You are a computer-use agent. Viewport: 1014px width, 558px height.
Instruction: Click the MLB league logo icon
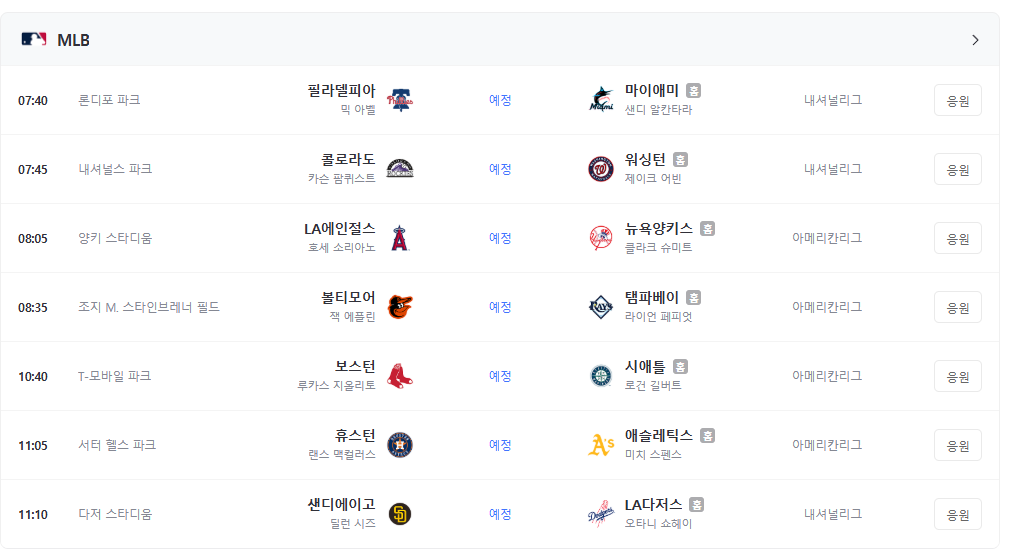[x=34, y=39]
